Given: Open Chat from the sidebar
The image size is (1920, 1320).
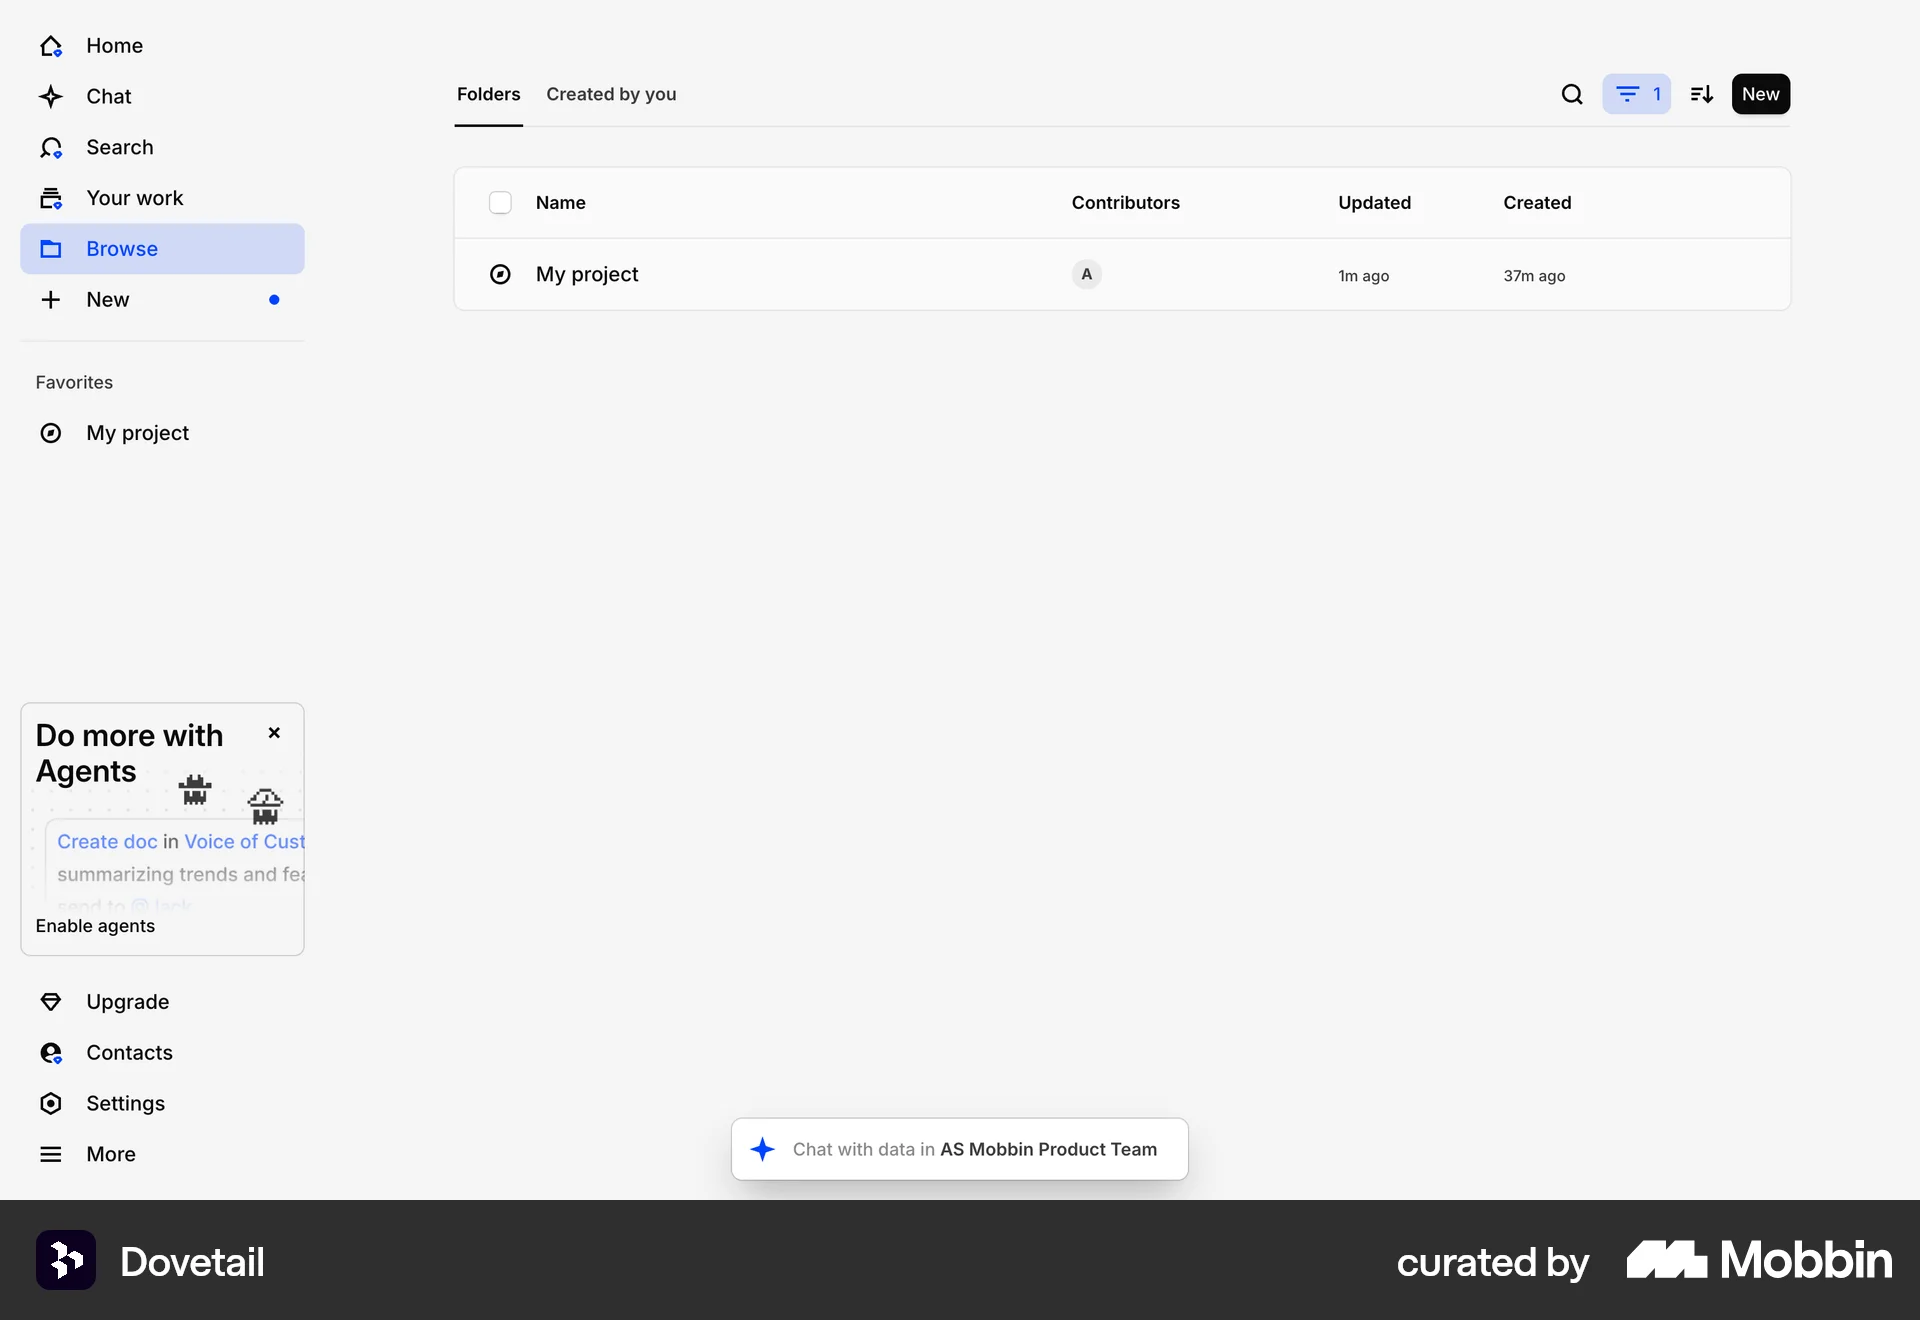Looking at the screenshot, I should click(x=108, y=97).
